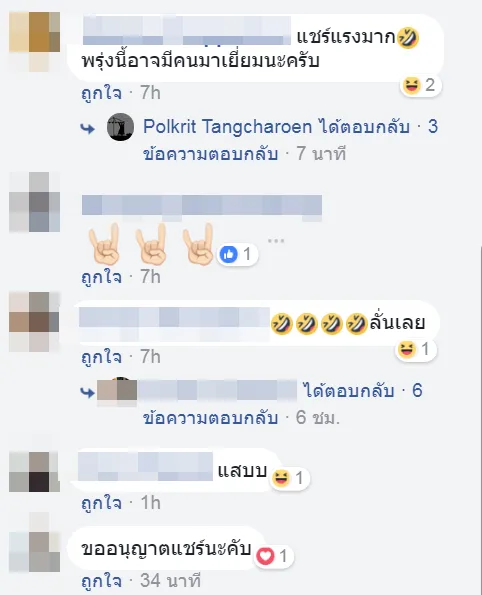
Task: Open the top commenter's blurred avatar
Action: click(x=35, y=42)
